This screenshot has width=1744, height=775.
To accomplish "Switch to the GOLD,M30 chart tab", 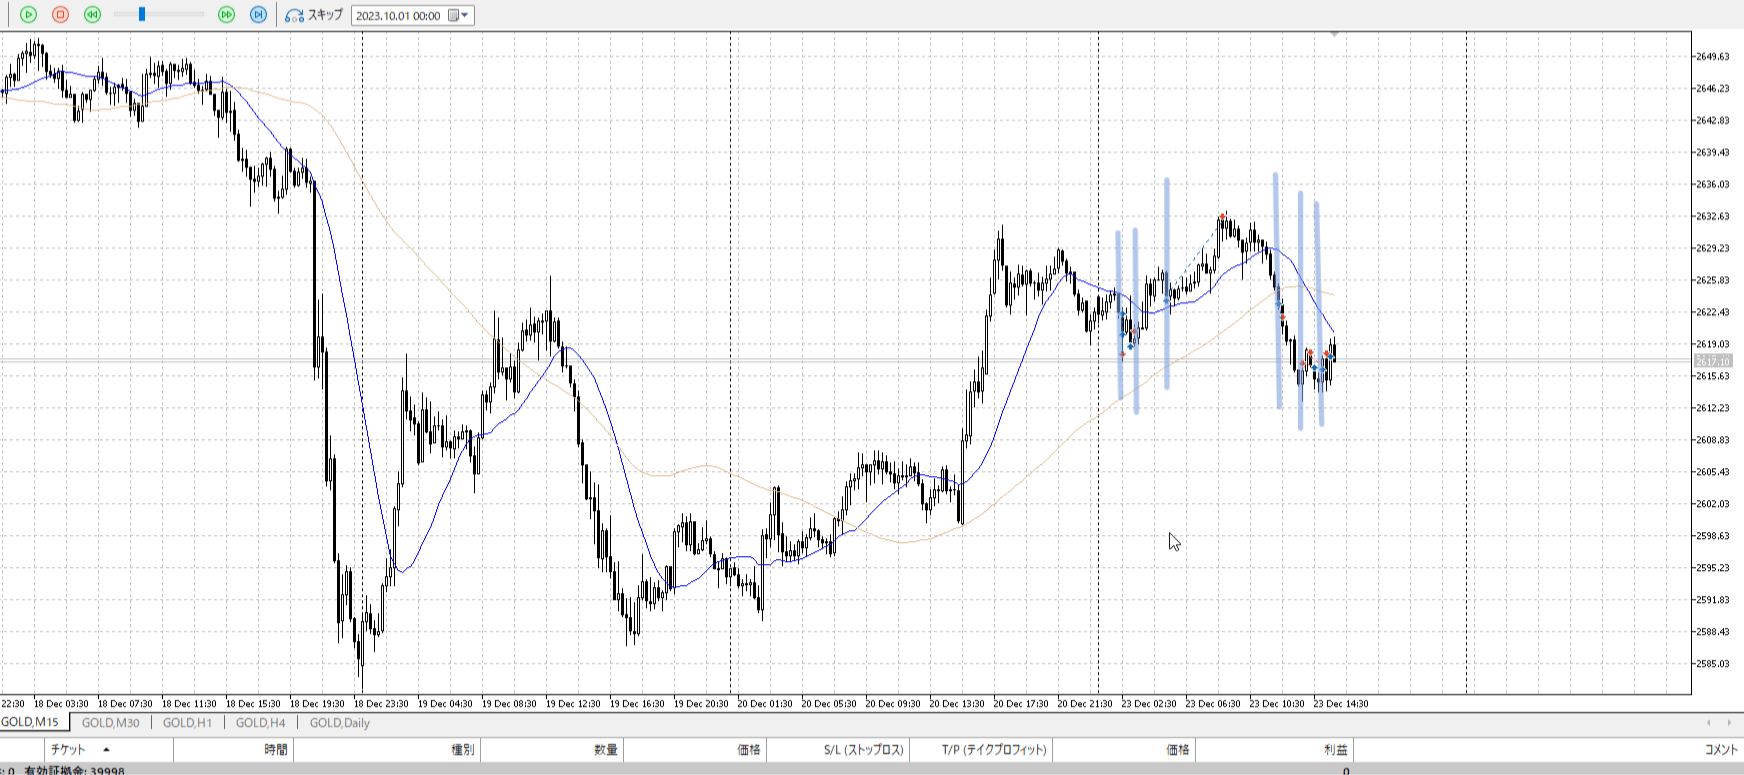I will point(110,723).
